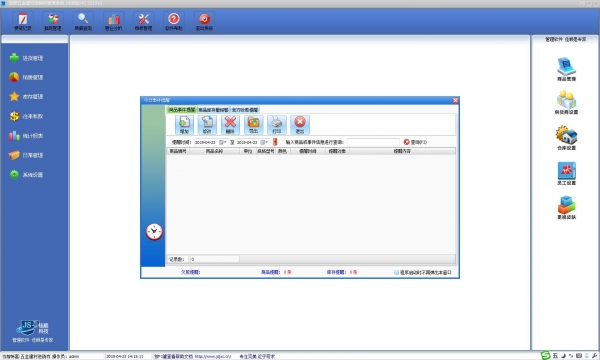Open the bar-chart statistics reports sidebar item

point(26,136)
